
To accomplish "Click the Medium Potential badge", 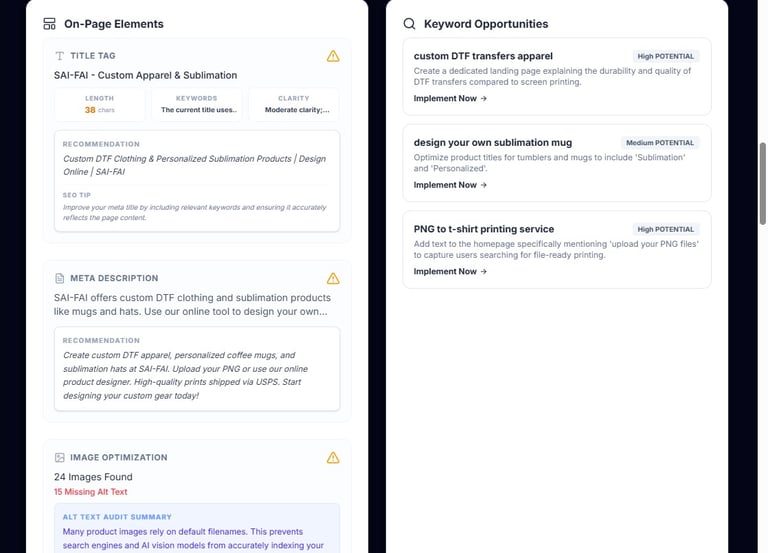I will [659, 143].
